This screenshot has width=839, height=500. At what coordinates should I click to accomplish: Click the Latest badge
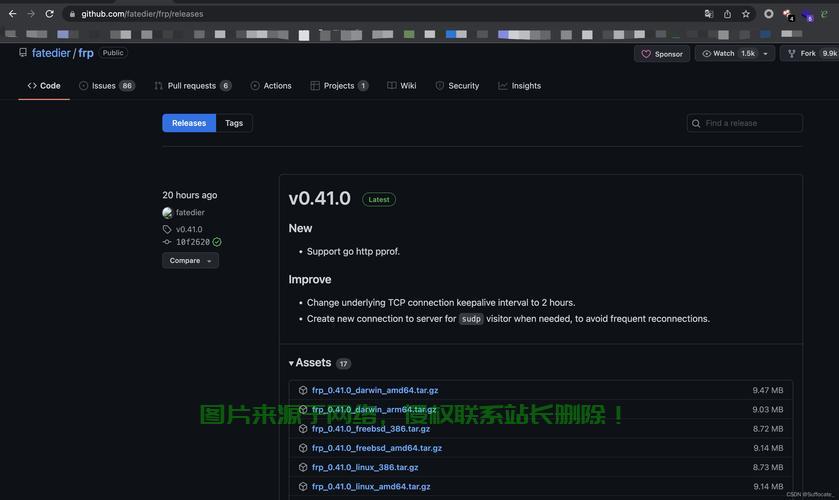(x=379, y=200)
